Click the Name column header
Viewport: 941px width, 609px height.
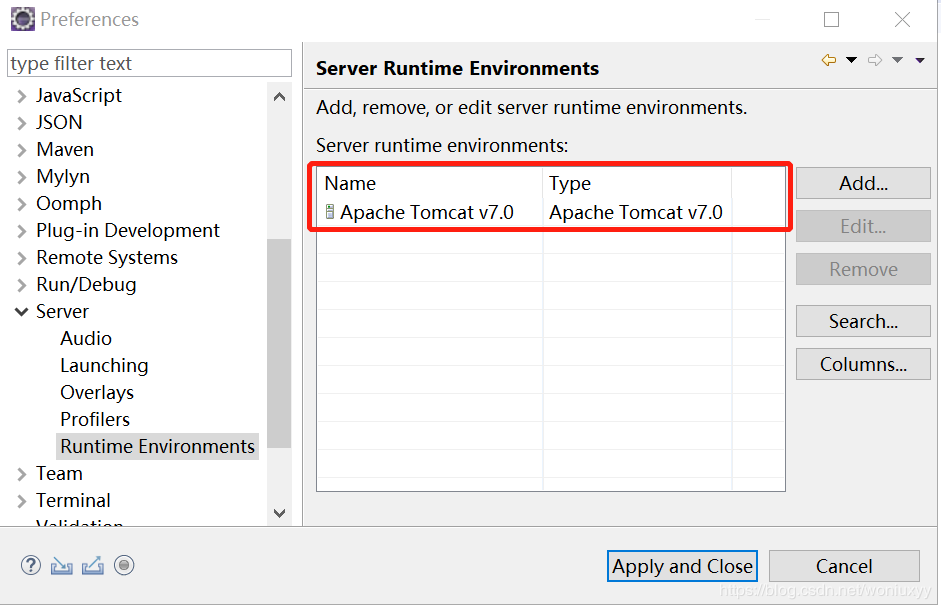pyautogui.click(x=430, y=183)
